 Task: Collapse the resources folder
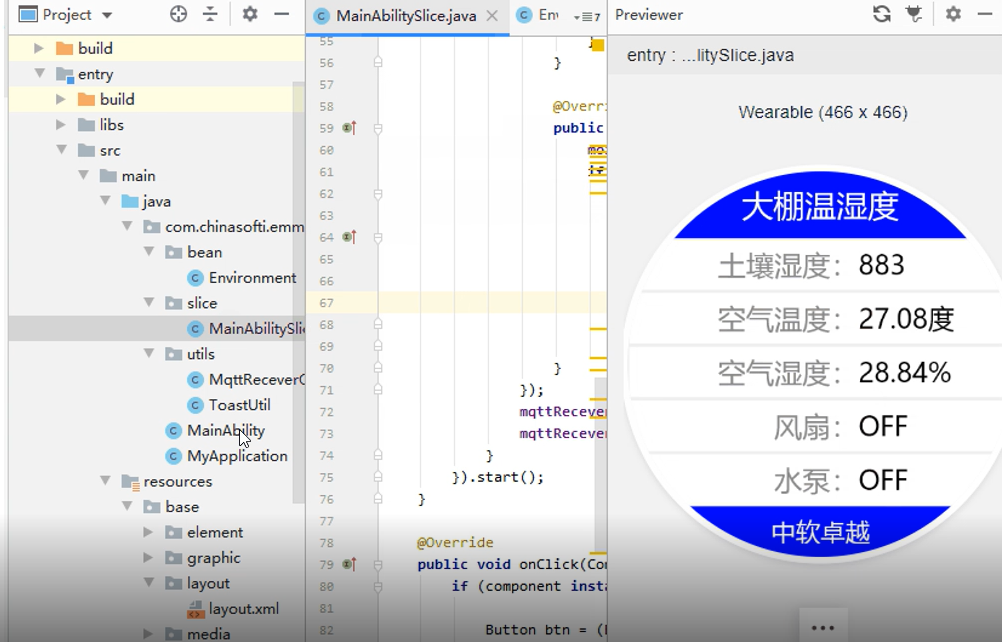click(x=105, y=481)
